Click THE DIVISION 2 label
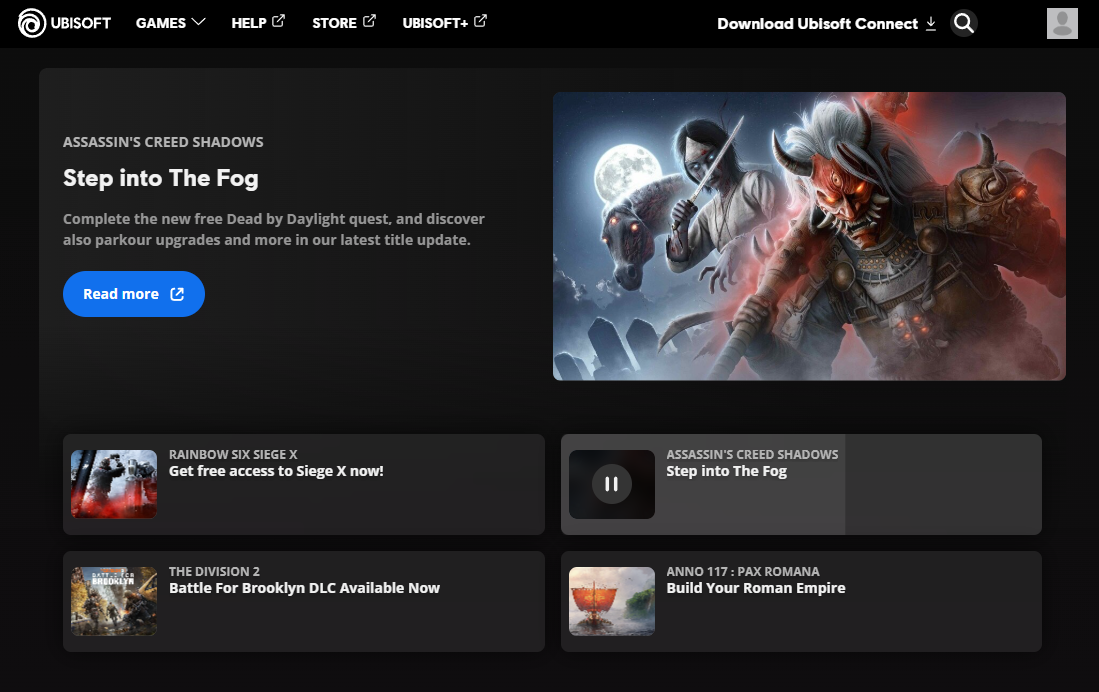Screen dimensions: 1099x692 214,571
